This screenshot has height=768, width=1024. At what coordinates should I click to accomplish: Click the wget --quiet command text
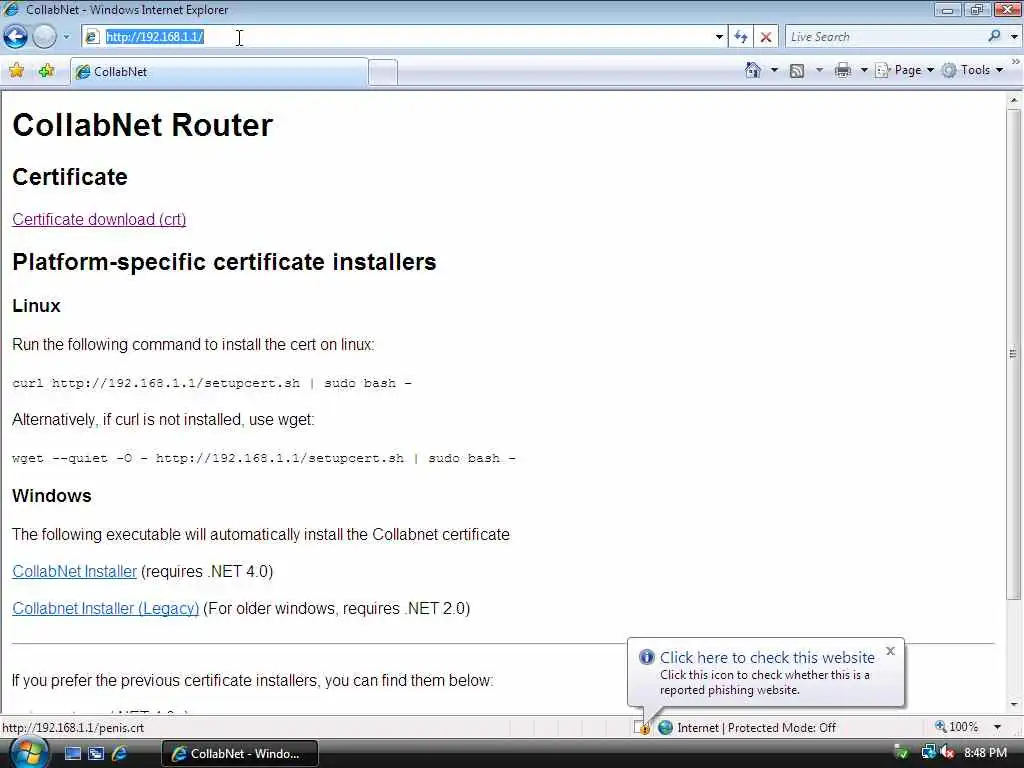[264, 458]
